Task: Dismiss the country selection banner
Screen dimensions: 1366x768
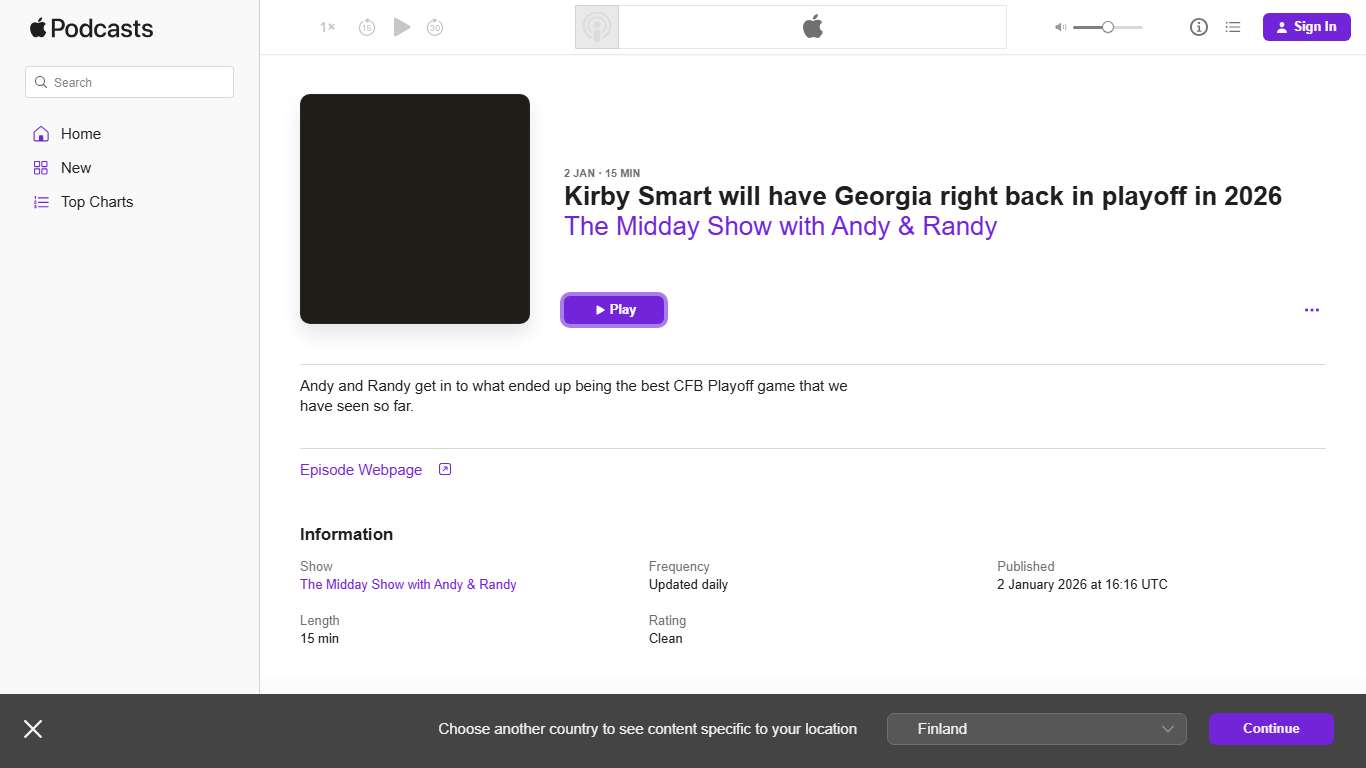Action: click(x=32, y=729)
